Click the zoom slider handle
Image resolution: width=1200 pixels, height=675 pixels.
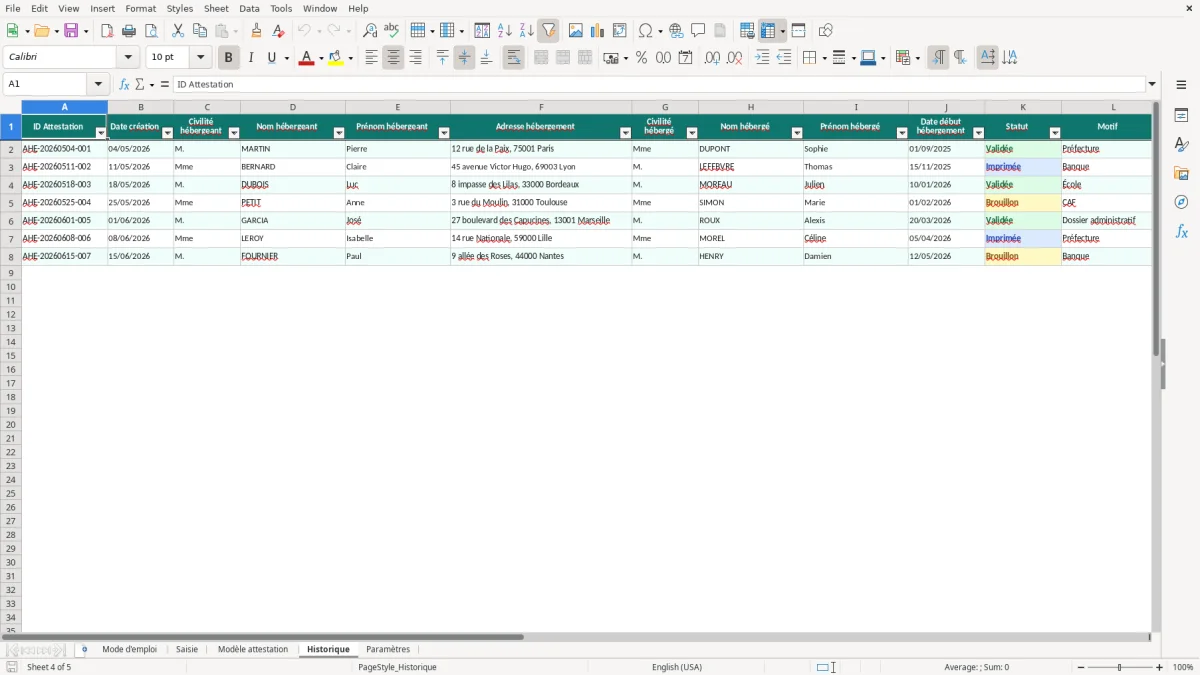tap(1120, 667)
